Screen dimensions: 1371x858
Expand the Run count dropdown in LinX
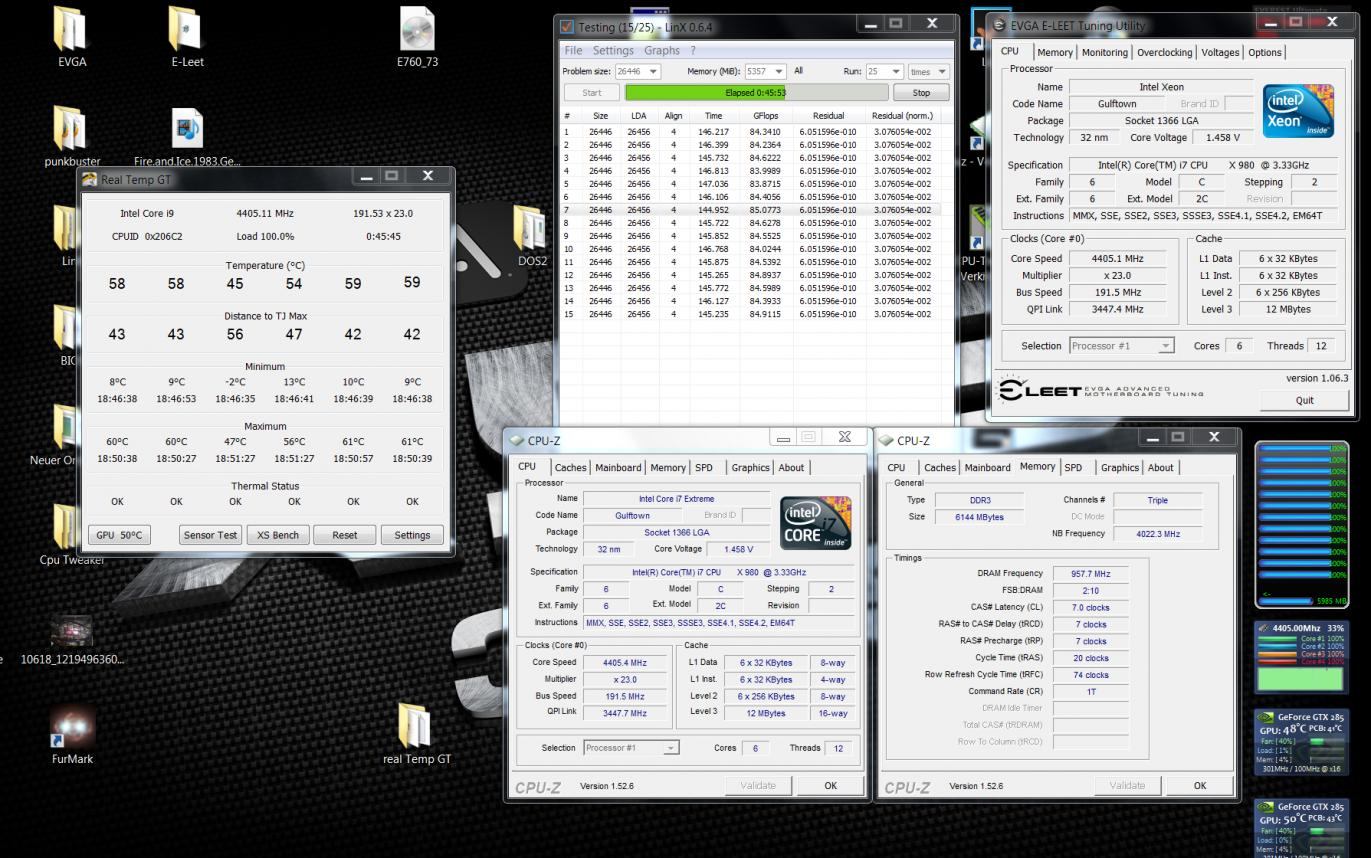point(896,72)
